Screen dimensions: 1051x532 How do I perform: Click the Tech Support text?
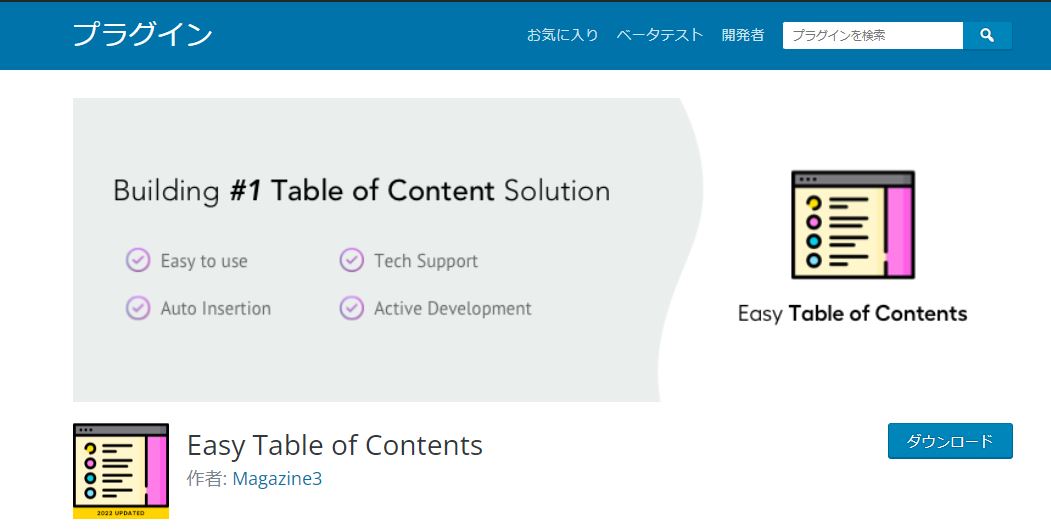pyautogui.click(x=426, y=261)
